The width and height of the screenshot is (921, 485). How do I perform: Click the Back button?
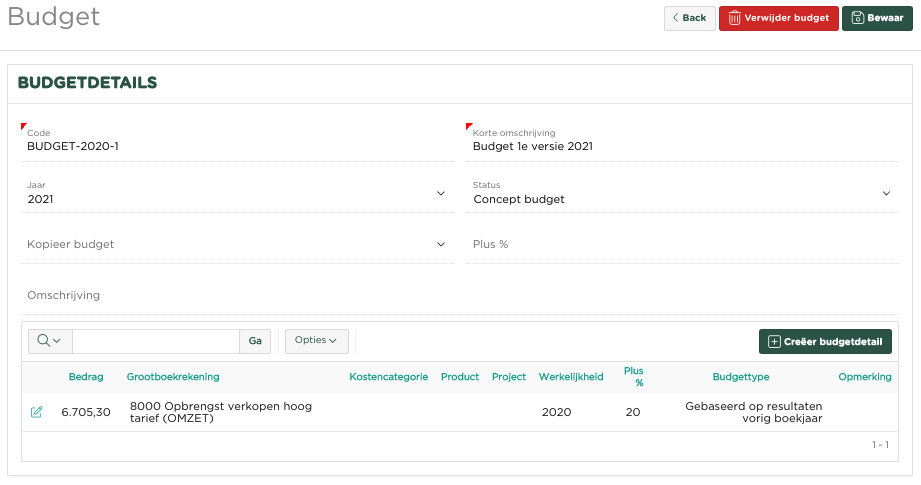click(x=689, y=18)
